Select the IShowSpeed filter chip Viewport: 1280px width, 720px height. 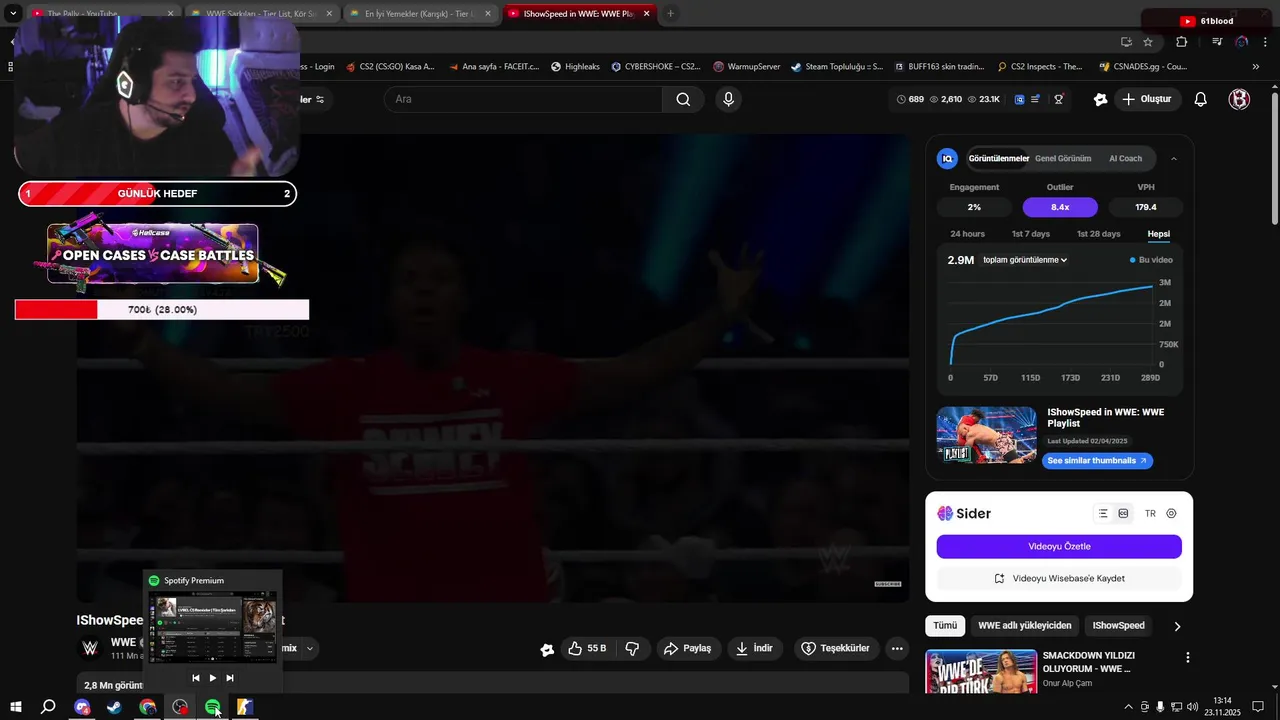[1118, 626]
